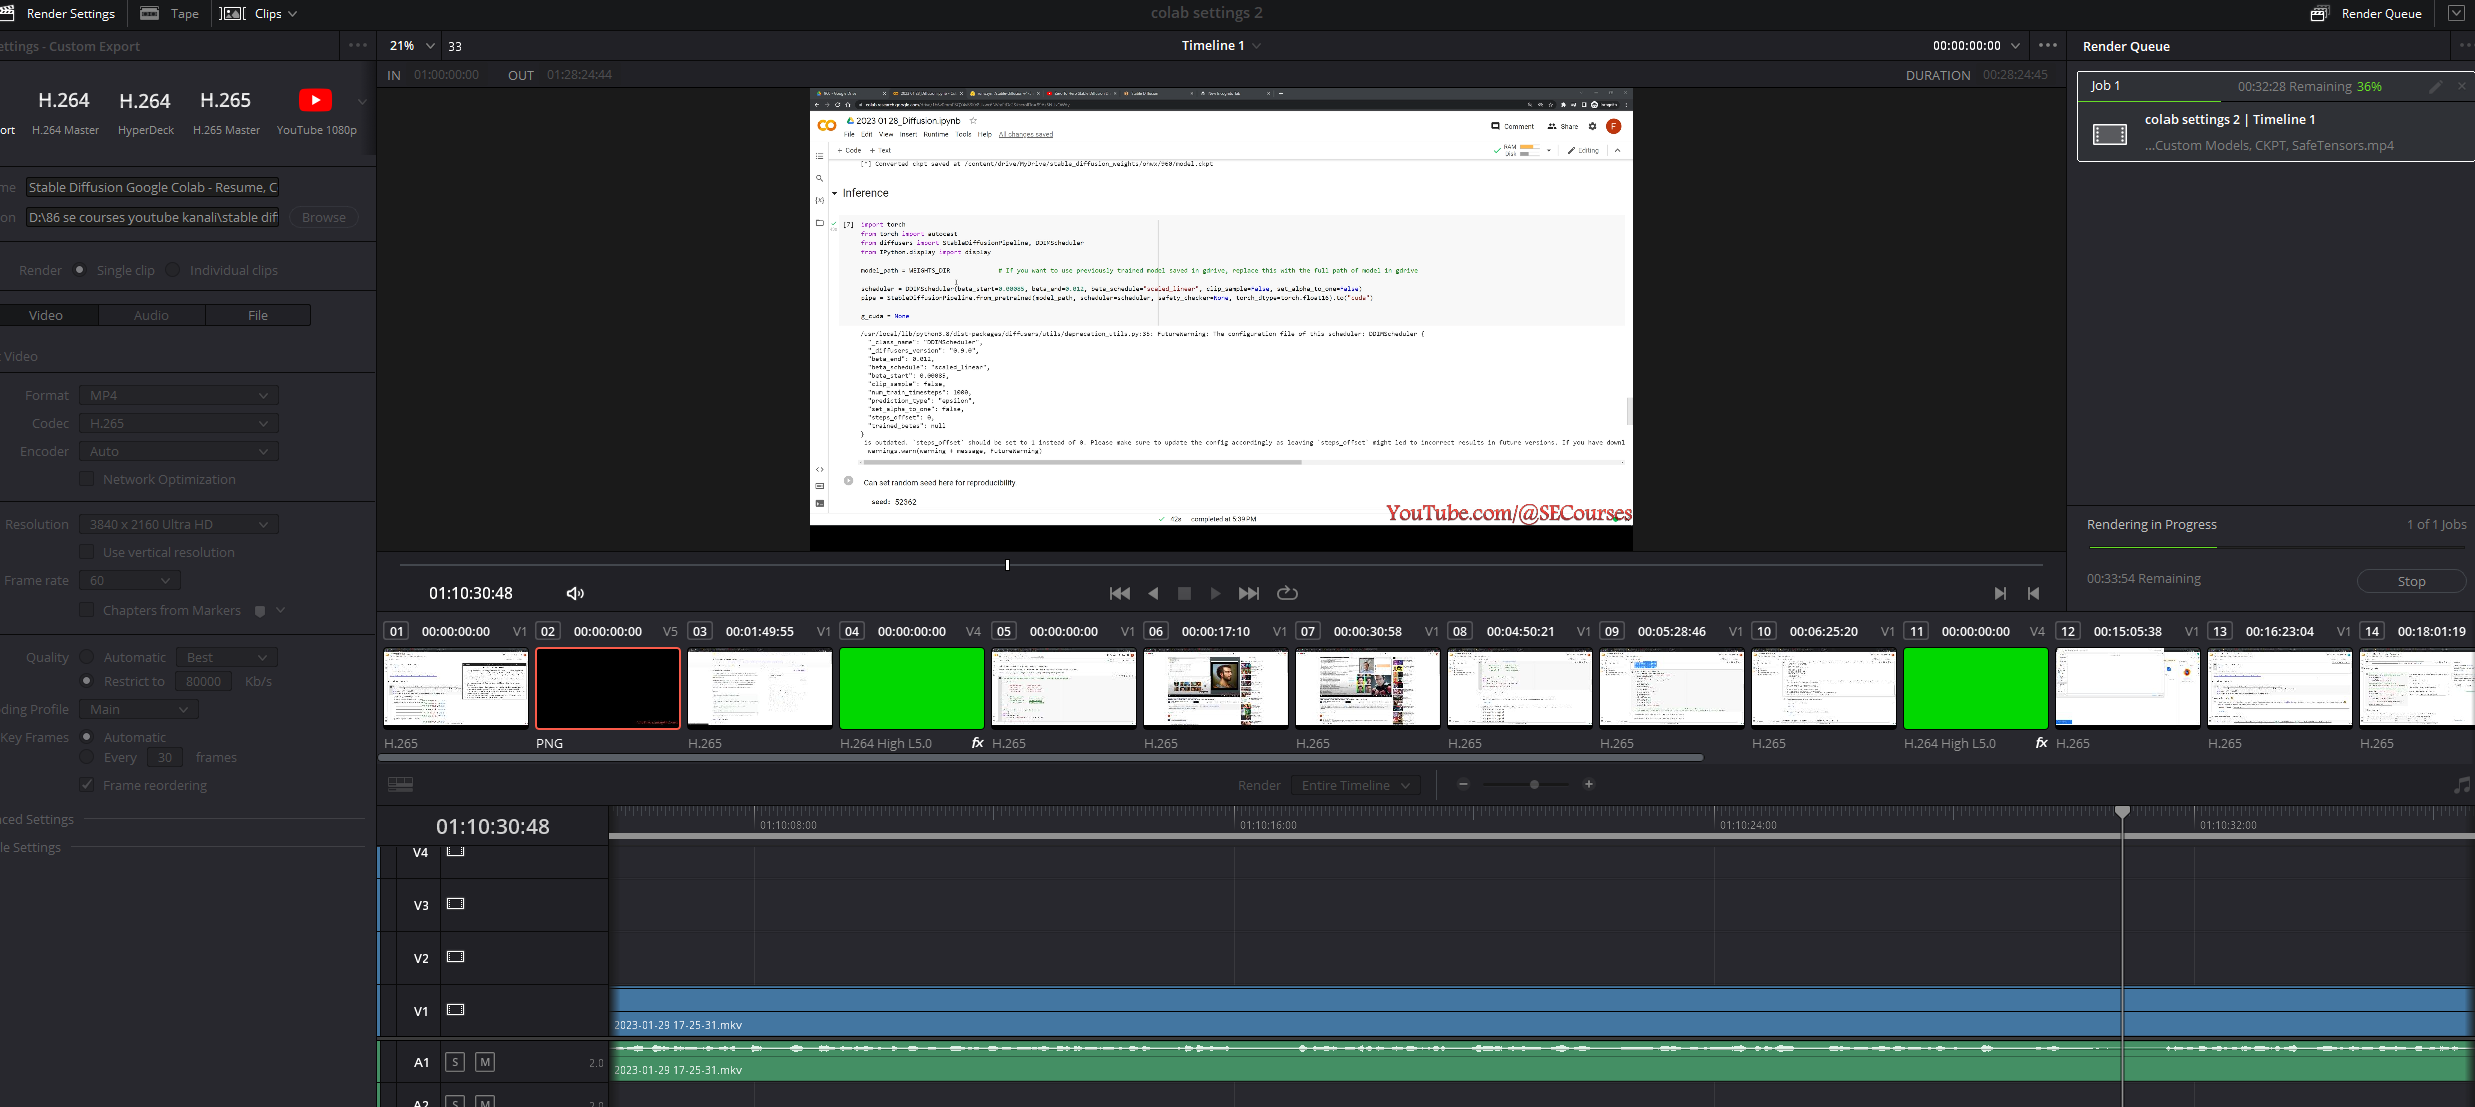2475x1107 pixels.
Task: Mute playback with the speaker icon
Action: click(575, 592)
